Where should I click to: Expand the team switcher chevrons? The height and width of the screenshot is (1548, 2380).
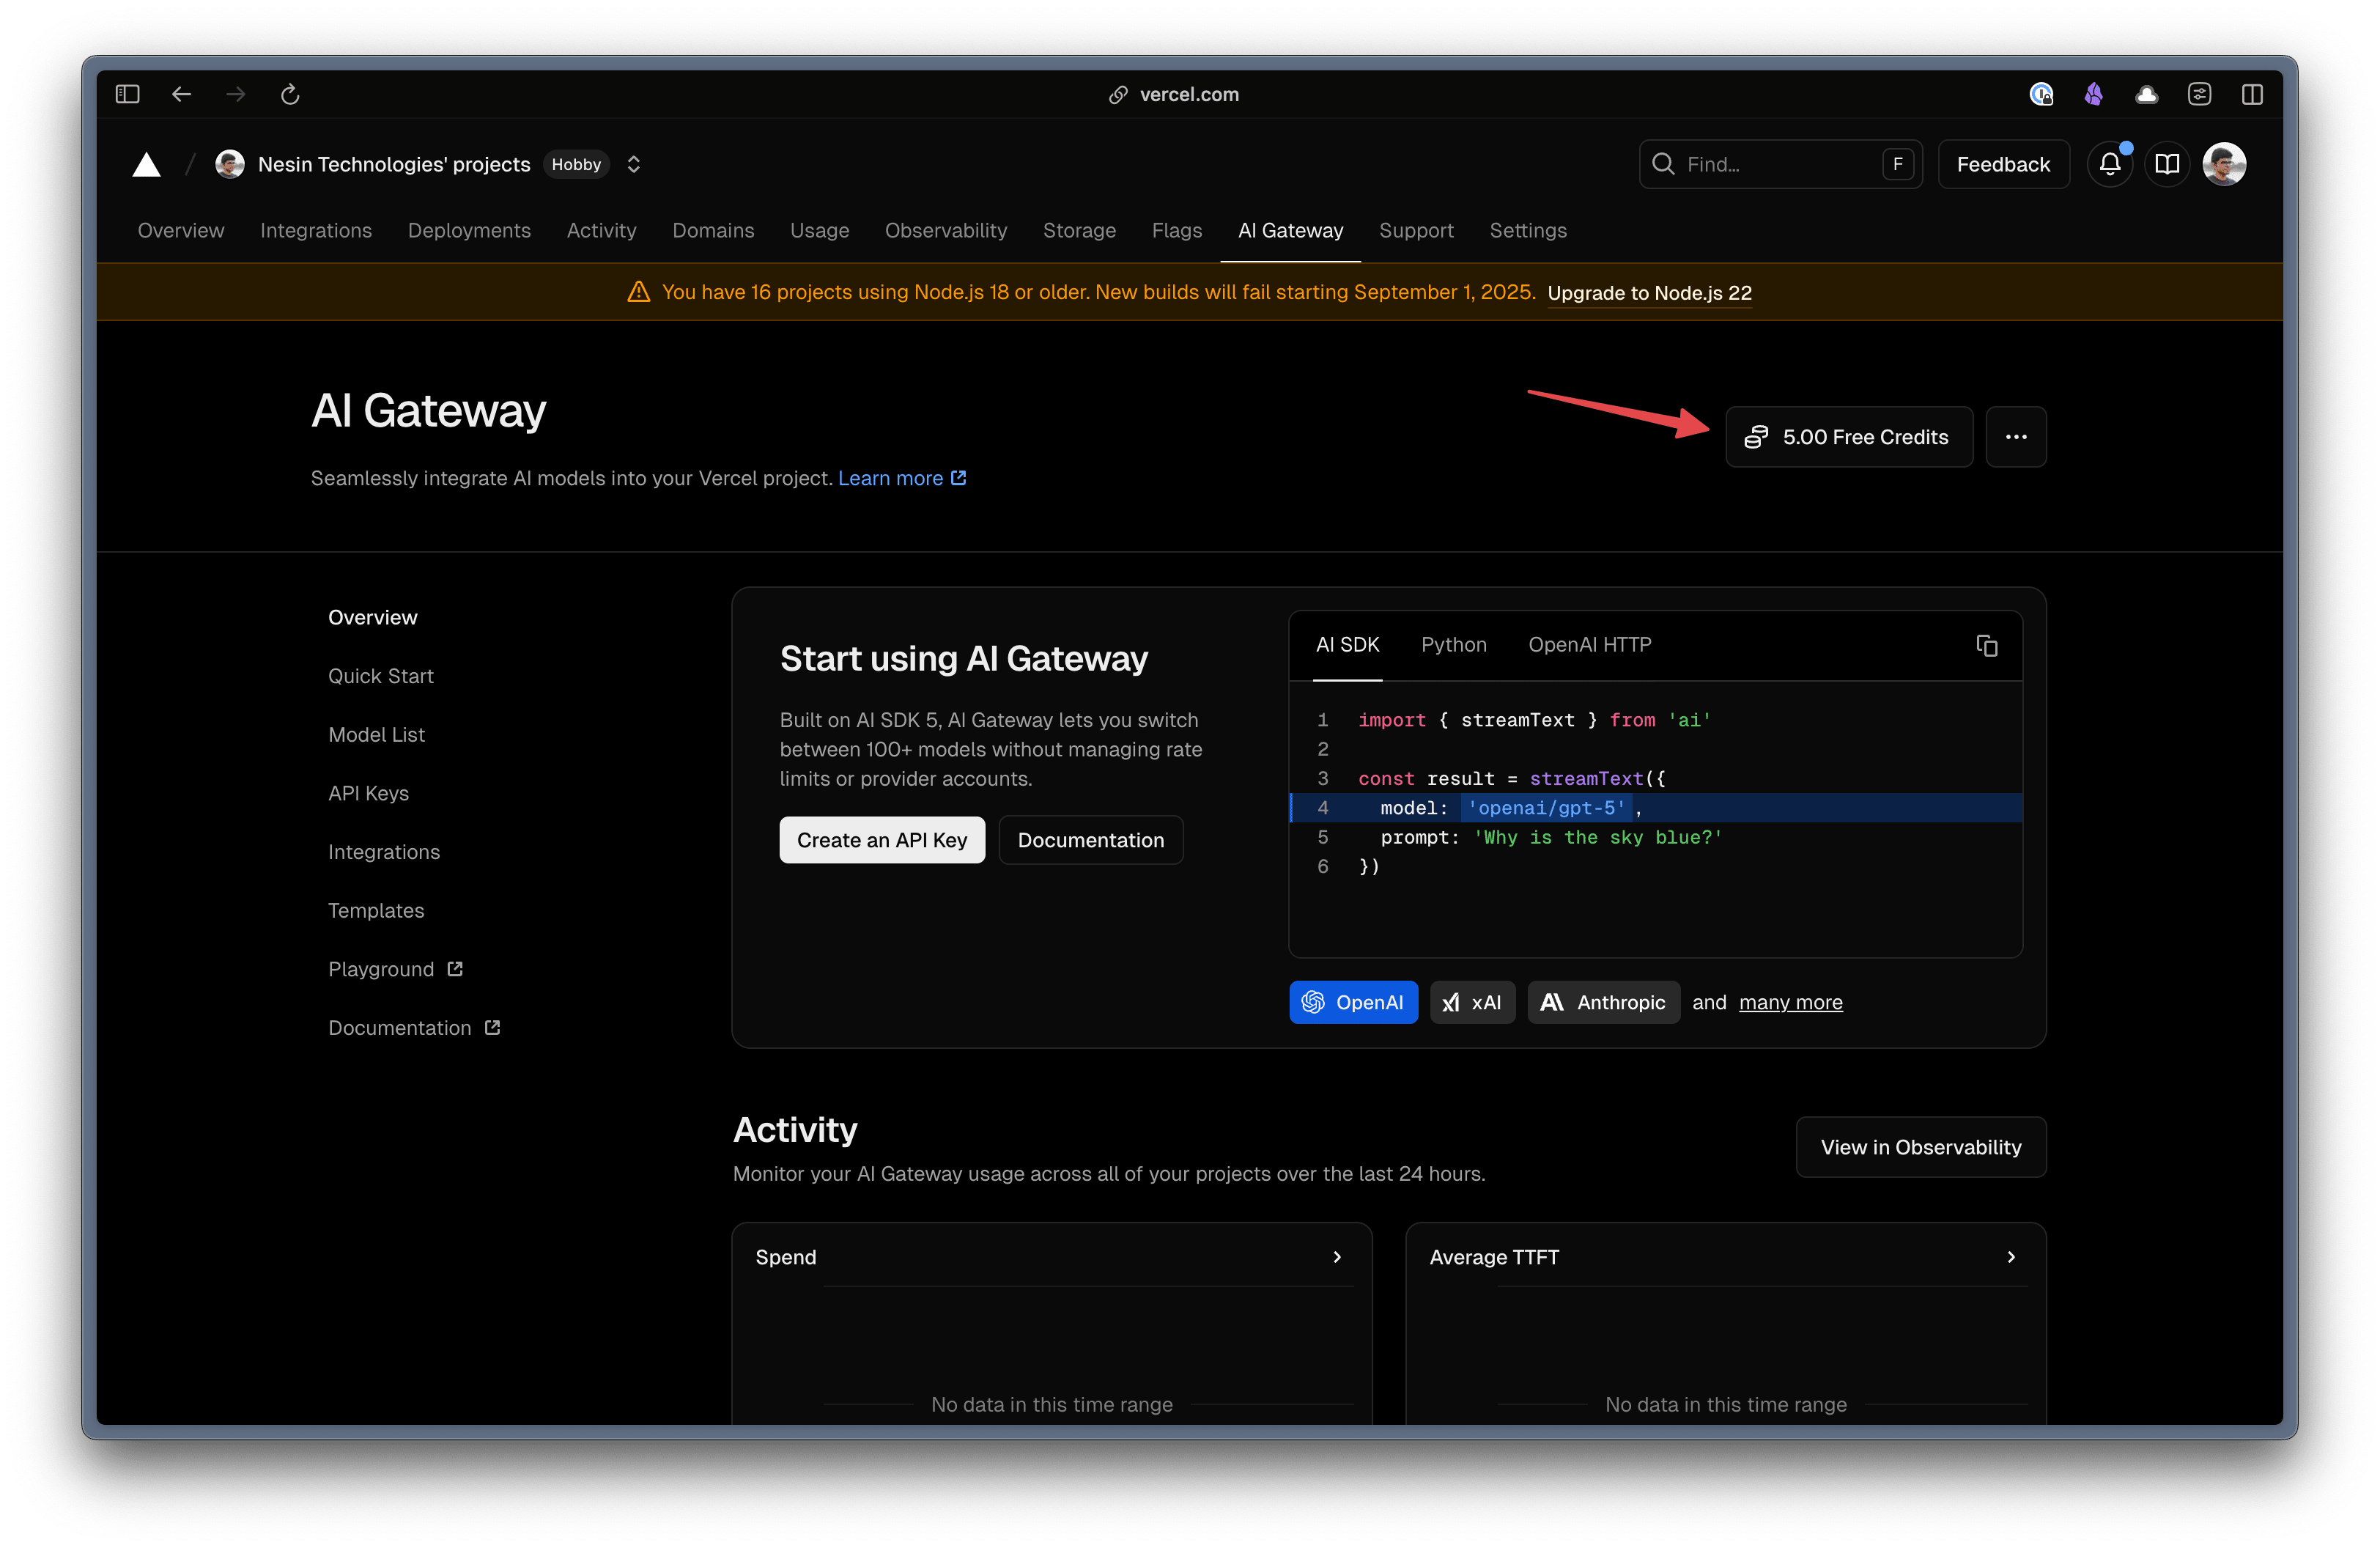point(633,164)
